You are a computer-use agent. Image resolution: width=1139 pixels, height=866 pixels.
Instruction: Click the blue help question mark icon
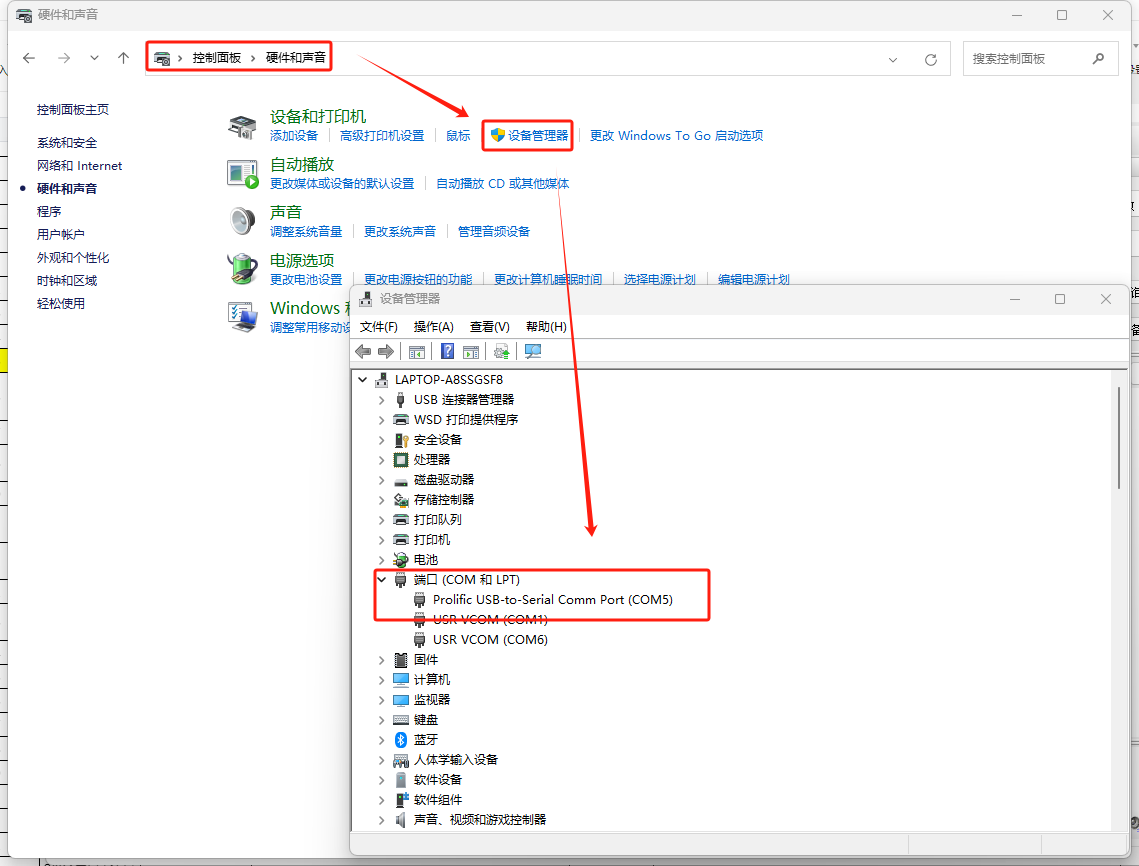click(x=447, y=352)
